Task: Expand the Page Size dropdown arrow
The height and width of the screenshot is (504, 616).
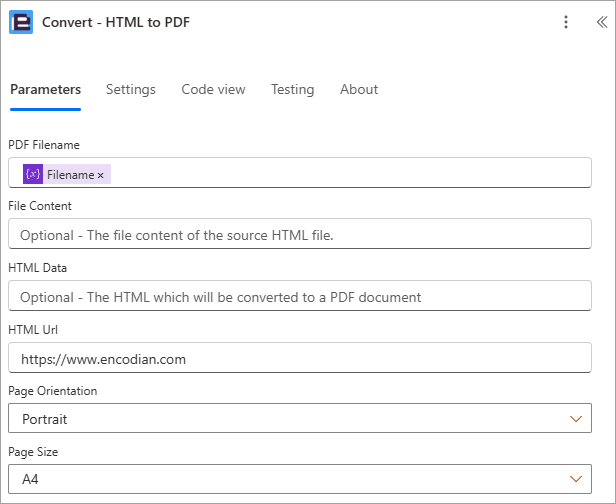Action: (x=576, y=479)
